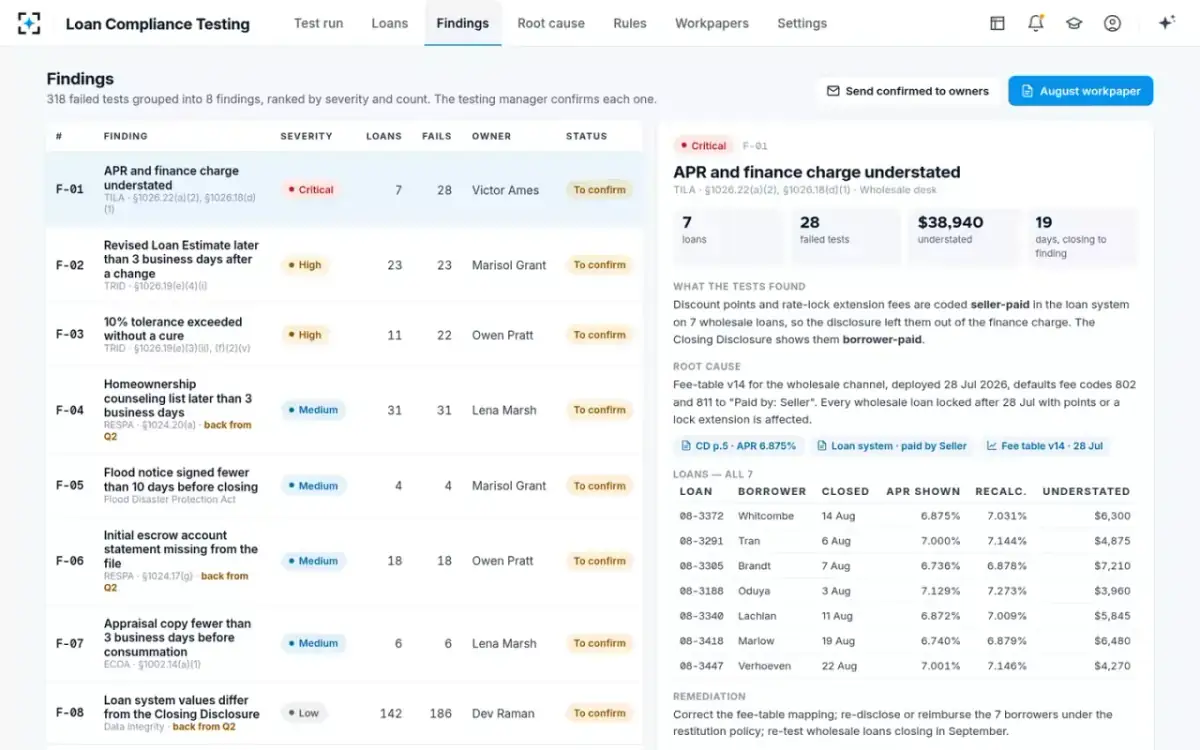Open the layout panel icon
This screenshot has width=1200, height=750.
point(997,23)
